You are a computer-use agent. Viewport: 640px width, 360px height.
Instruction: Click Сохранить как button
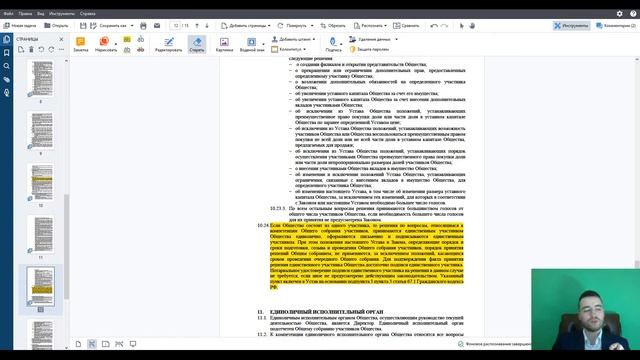109,26
